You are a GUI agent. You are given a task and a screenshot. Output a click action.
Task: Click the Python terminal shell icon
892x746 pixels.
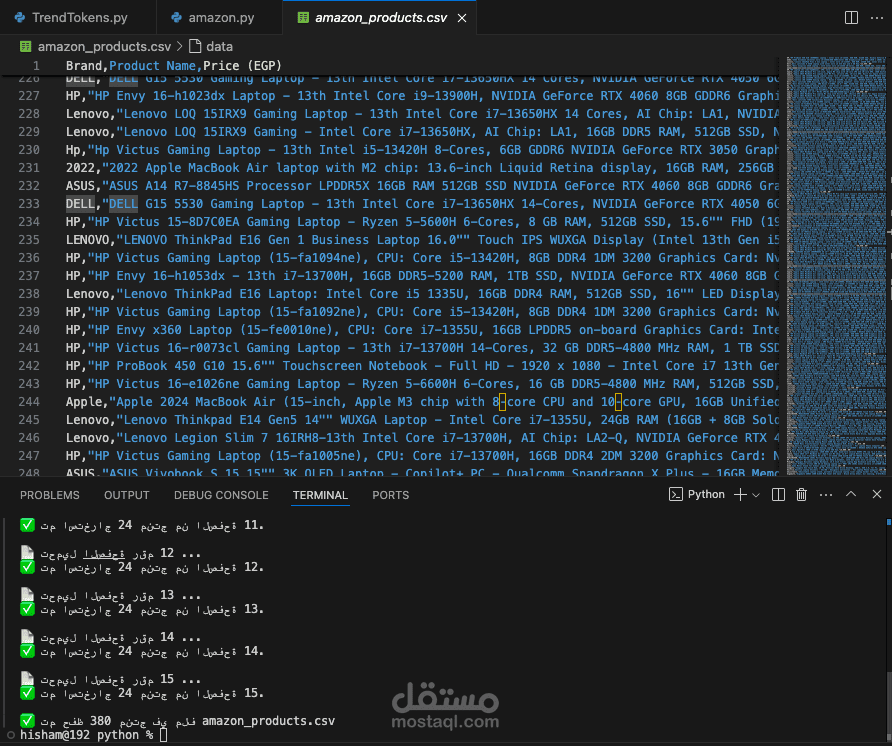[675, 494]
